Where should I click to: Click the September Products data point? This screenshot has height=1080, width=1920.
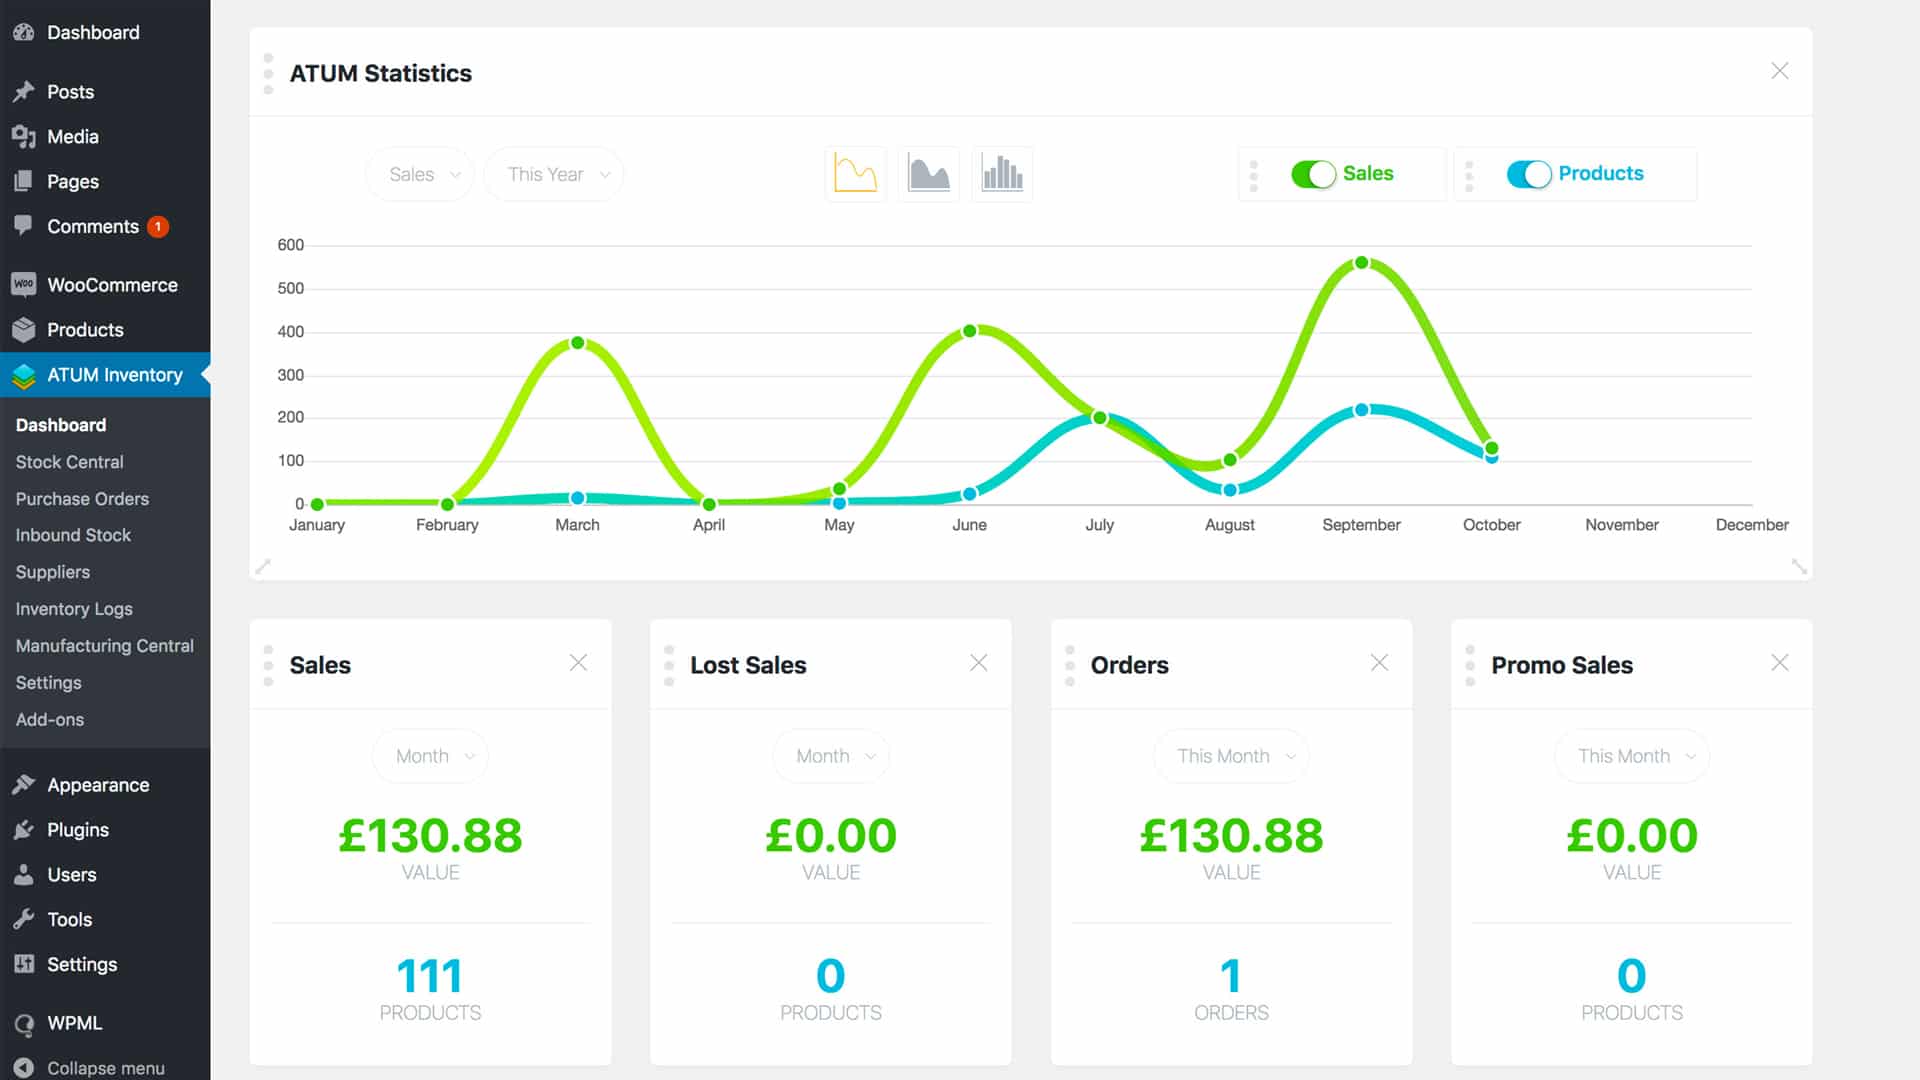coord(1361,410)
